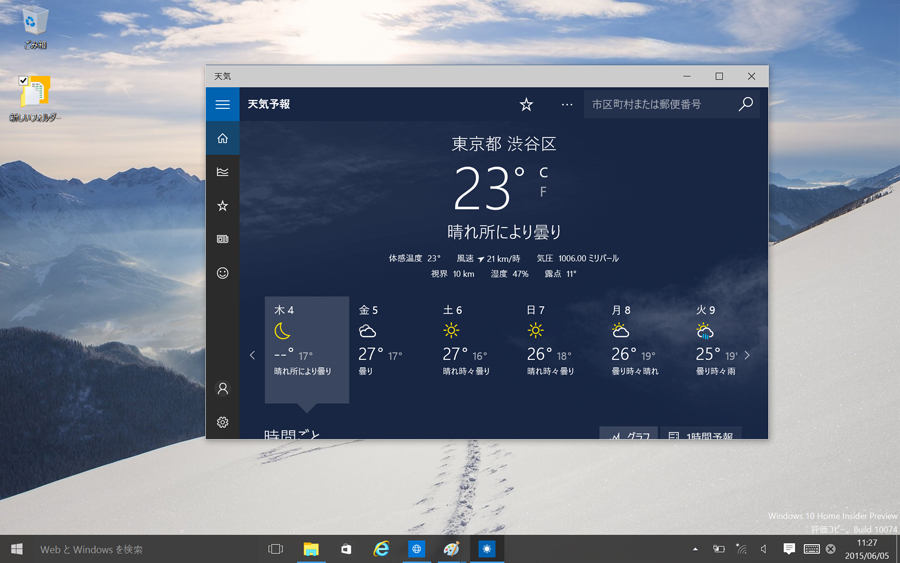Screen dimensions: 900x563
Task: Switch temperature unit to Celsius C
Action: click(x=543, y=173)
